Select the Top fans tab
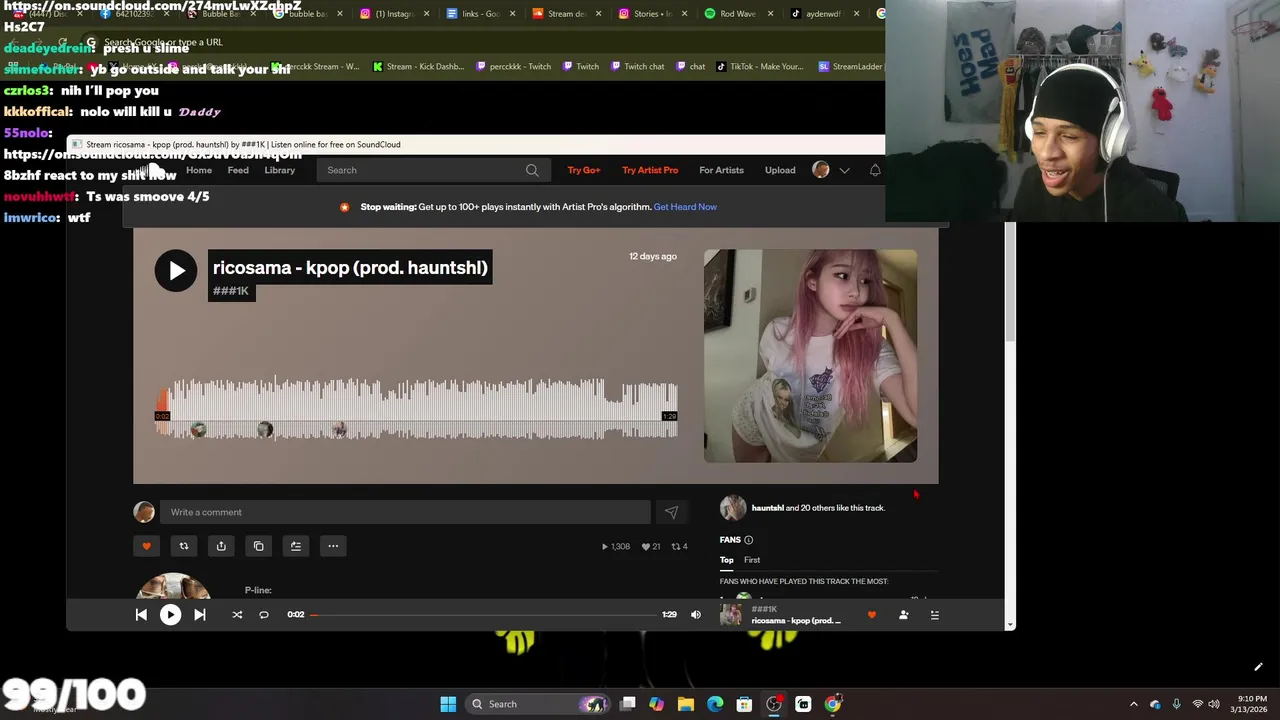 point(727,560)
